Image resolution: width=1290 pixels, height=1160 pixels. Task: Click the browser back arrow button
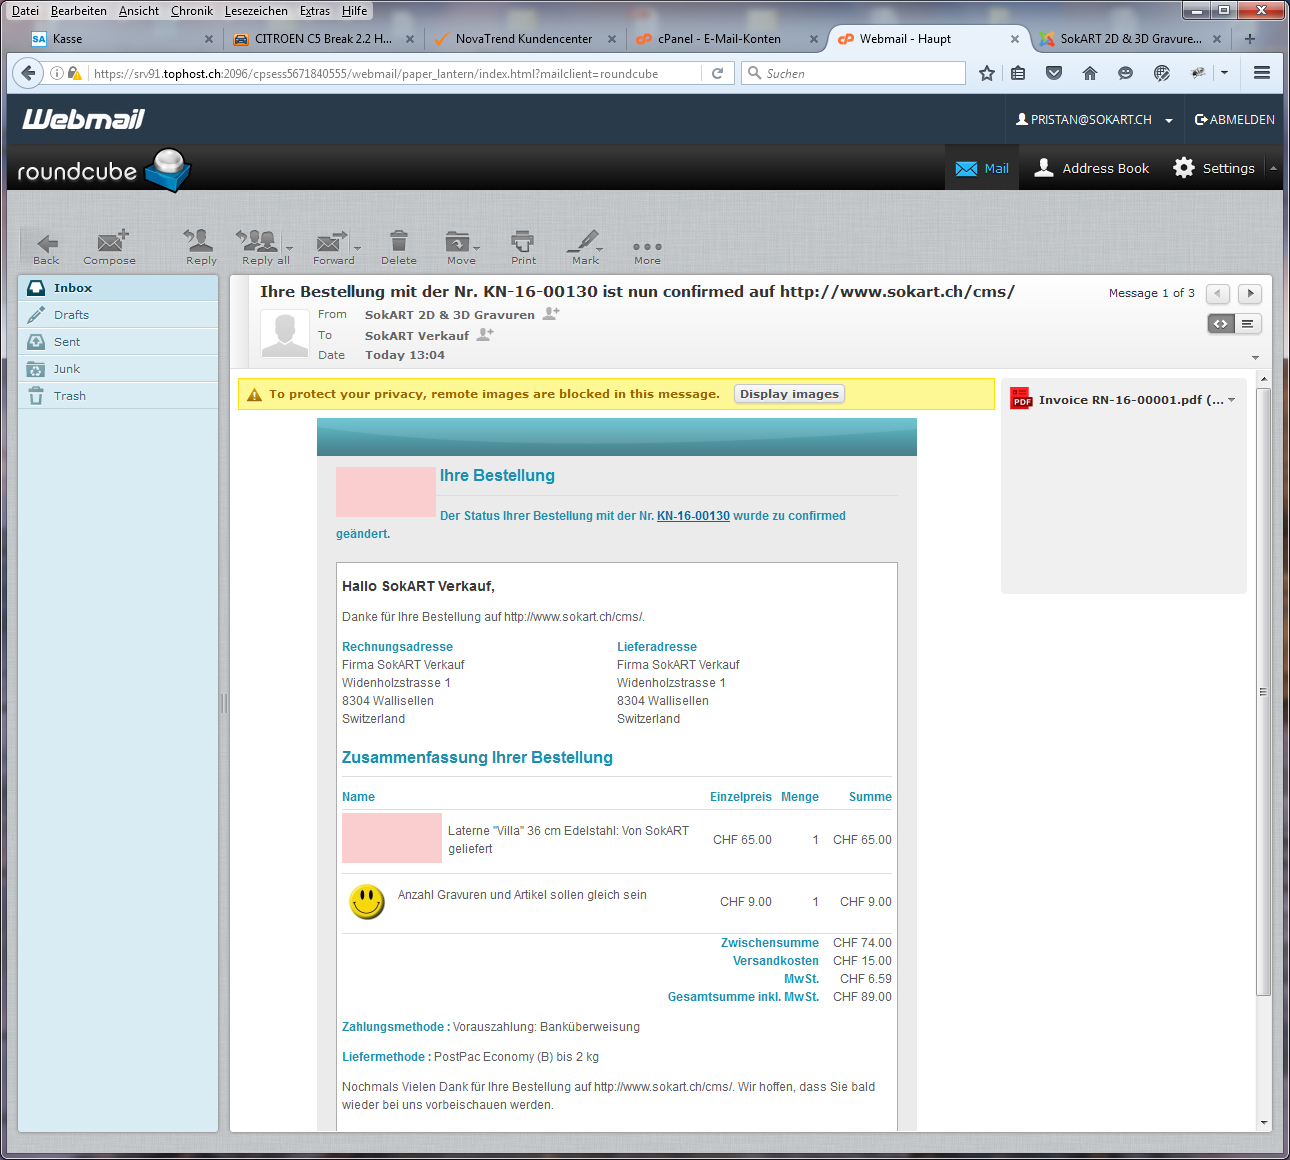click(x=28, y=73)
